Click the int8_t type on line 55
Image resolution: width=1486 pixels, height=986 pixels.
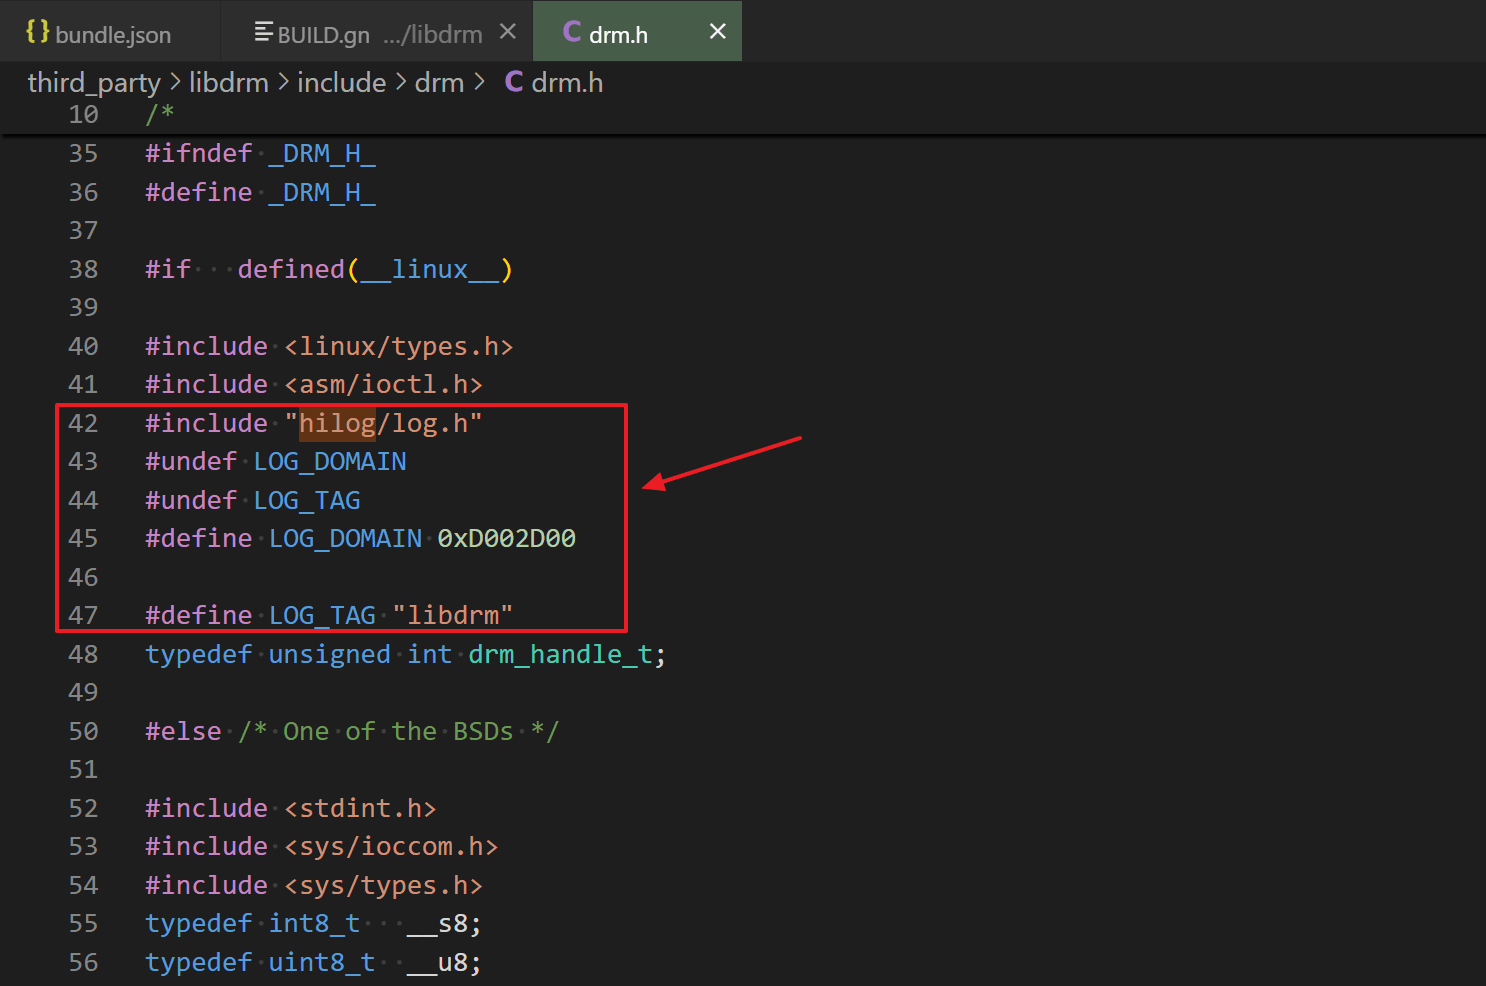tap(314, 924)
